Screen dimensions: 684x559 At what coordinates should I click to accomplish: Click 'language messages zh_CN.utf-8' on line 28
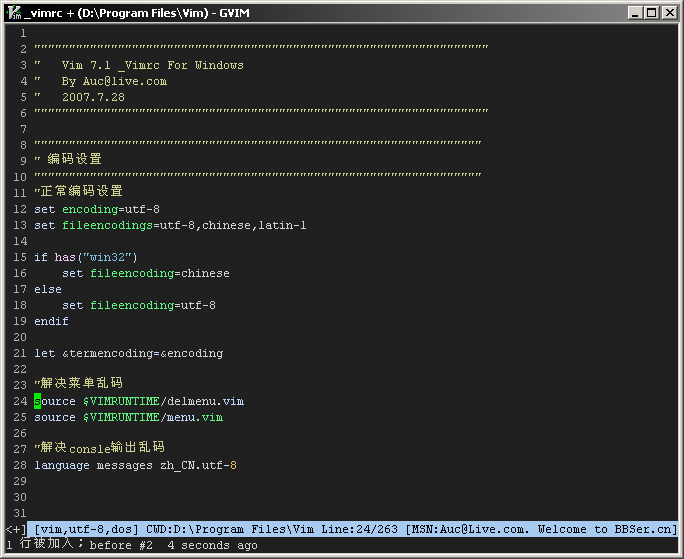pos(135,465)
